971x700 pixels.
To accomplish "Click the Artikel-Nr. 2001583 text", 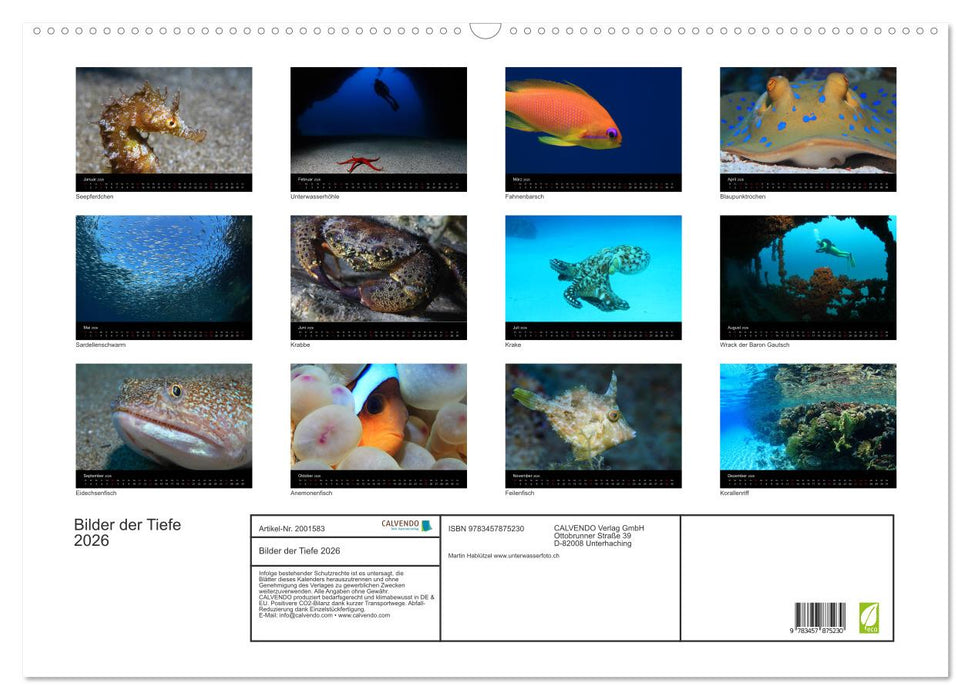I will tap(295, 529).
